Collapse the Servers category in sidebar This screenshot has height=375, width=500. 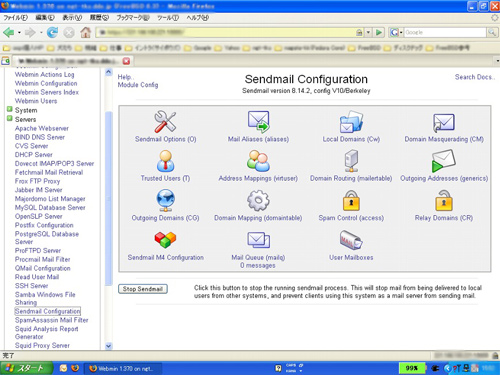10,118
